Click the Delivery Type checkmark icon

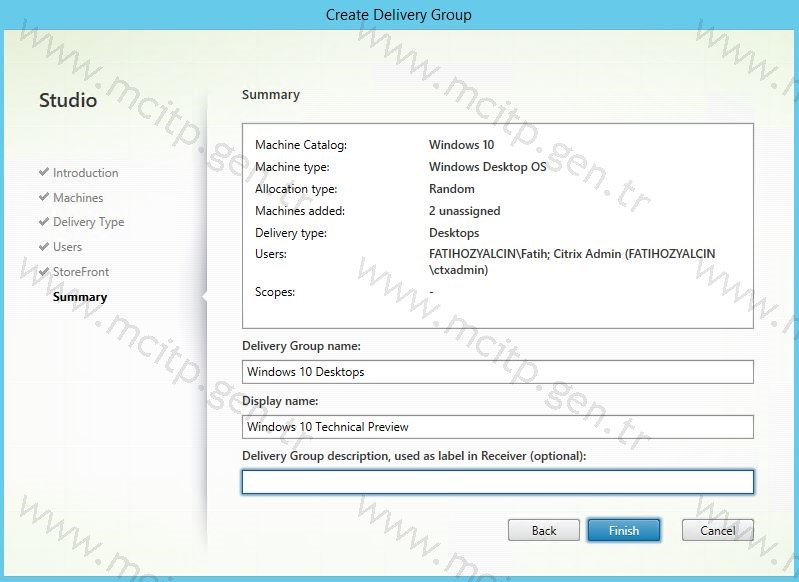(44, 221)
